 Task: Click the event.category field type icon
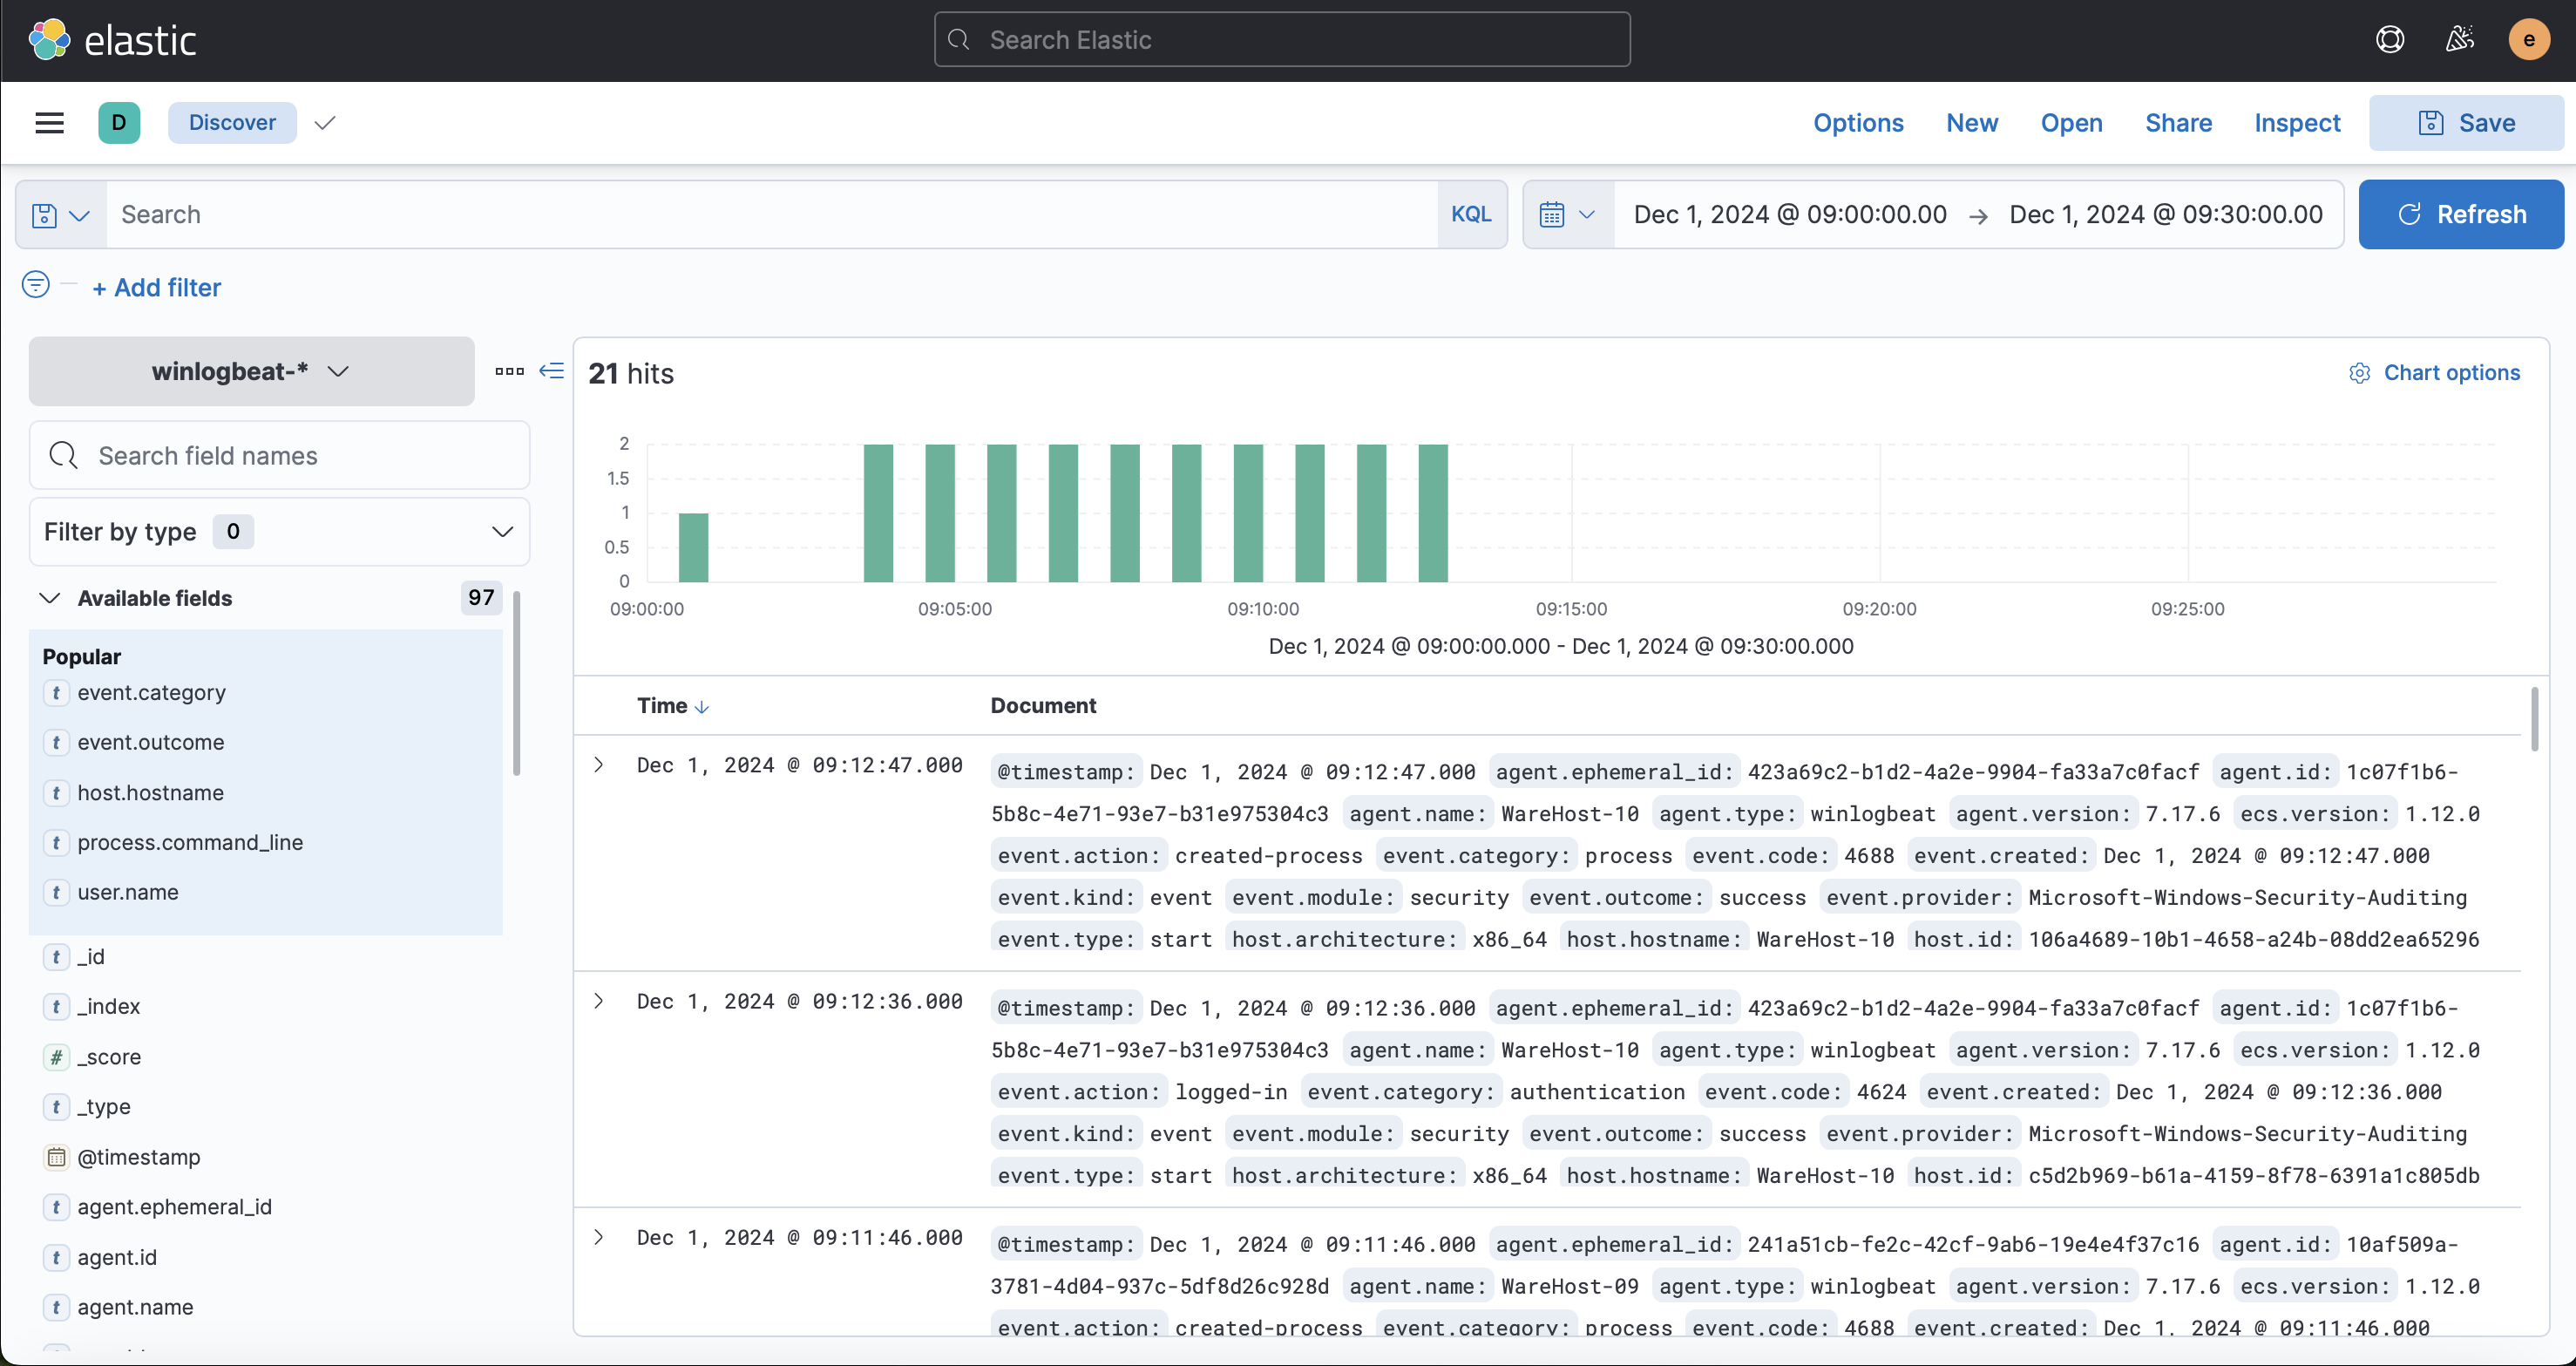pyautogui.click(x=56, y=693)
